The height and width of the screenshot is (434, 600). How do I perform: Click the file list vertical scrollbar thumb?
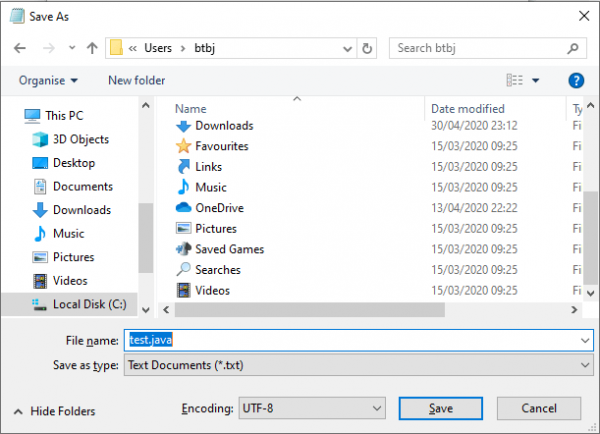[x=590, y=237]
